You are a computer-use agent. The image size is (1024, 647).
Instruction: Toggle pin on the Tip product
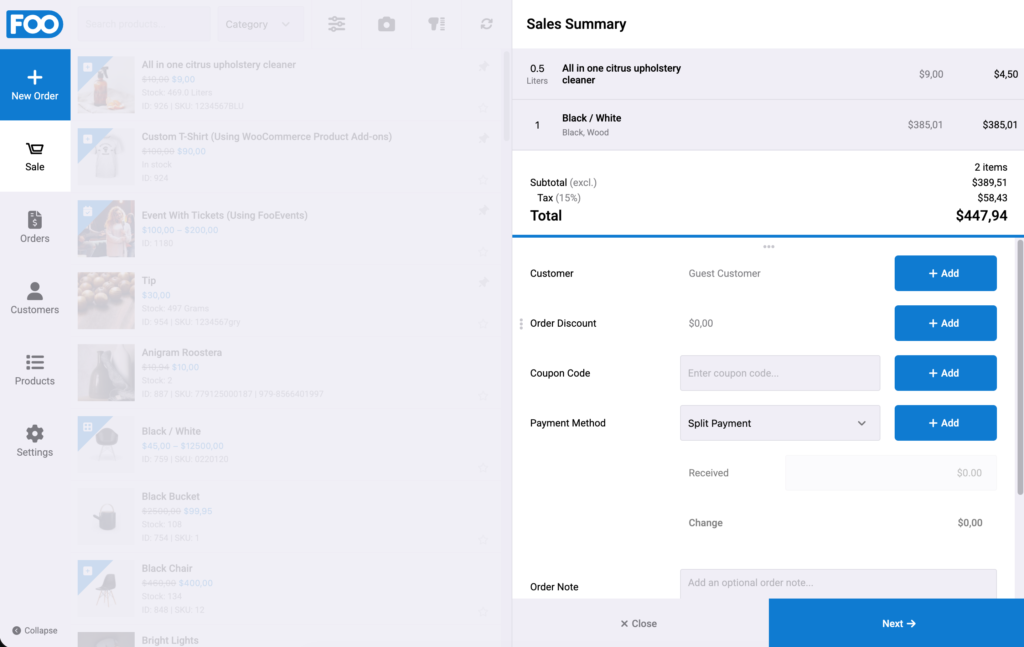point(483,282)
